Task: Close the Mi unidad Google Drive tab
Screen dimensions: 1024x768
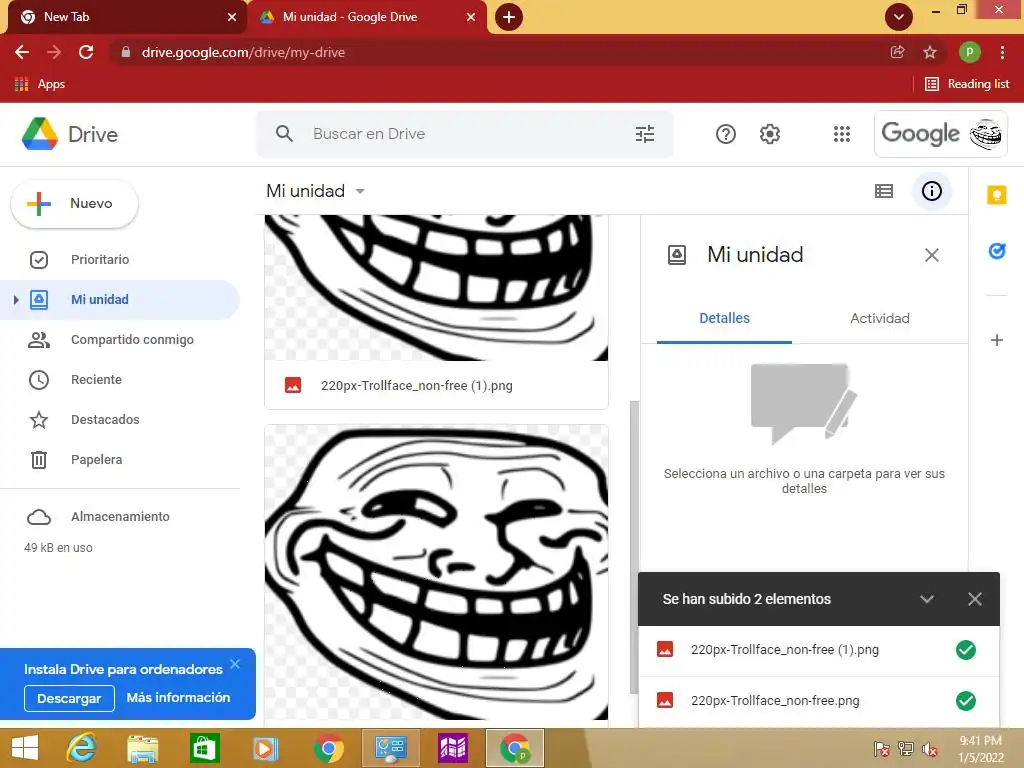Action: pyautogui.click(x=471, y=17)
